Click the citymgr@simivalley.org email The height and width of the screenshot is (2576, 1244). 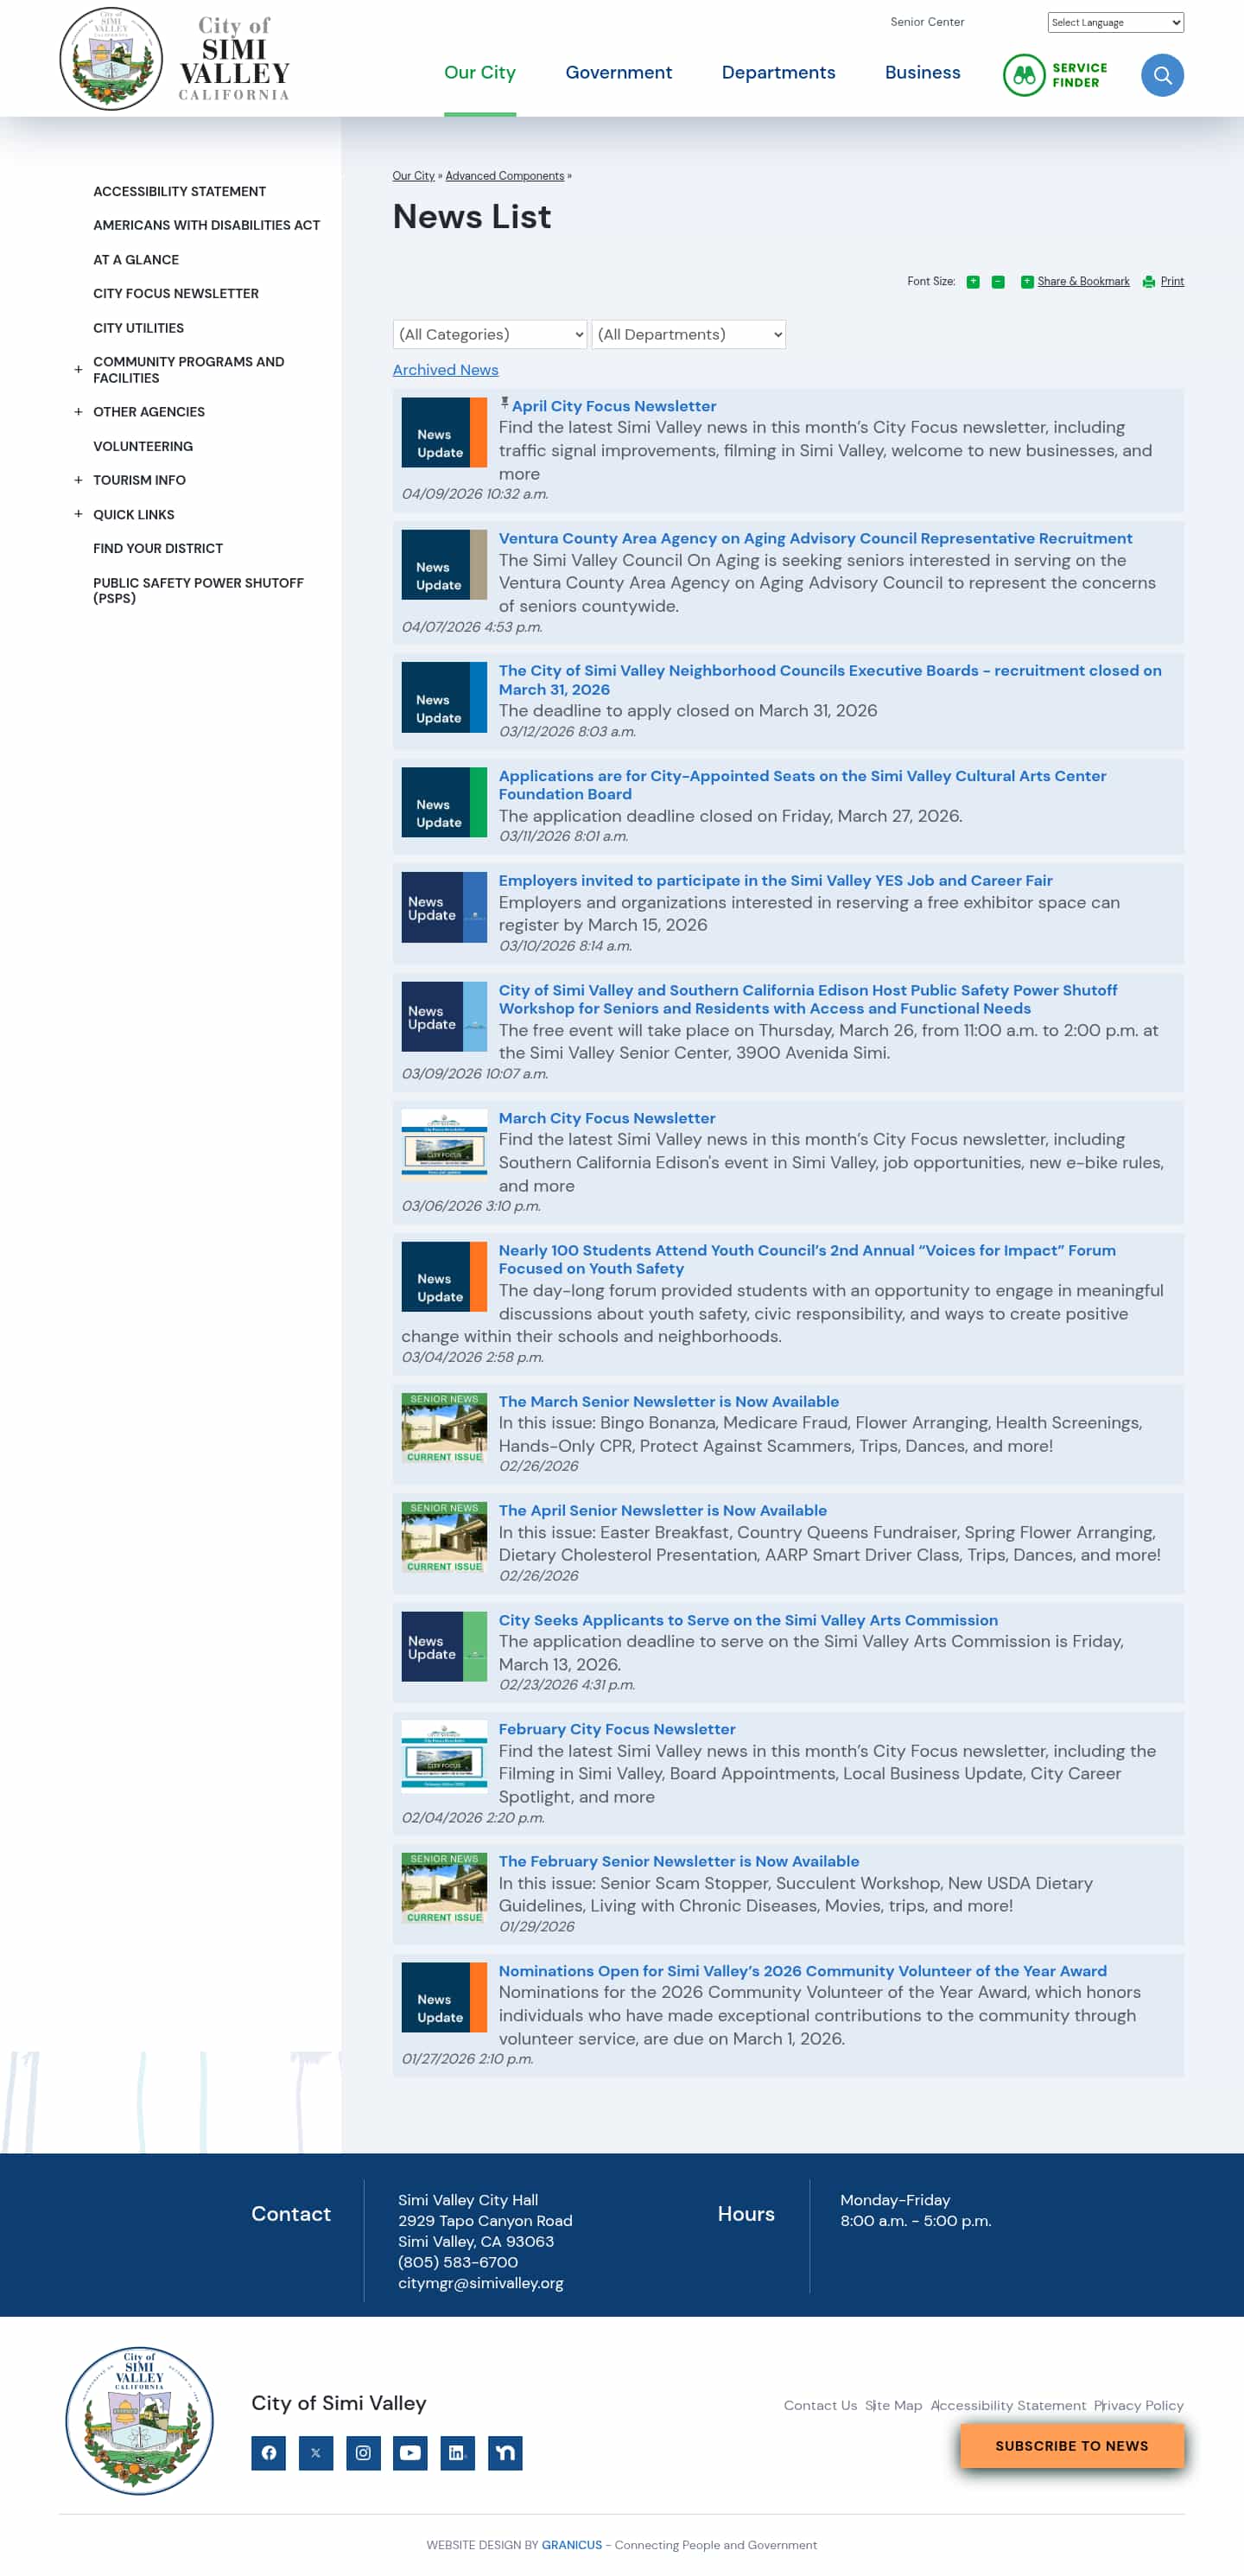tap(480, 2283)
